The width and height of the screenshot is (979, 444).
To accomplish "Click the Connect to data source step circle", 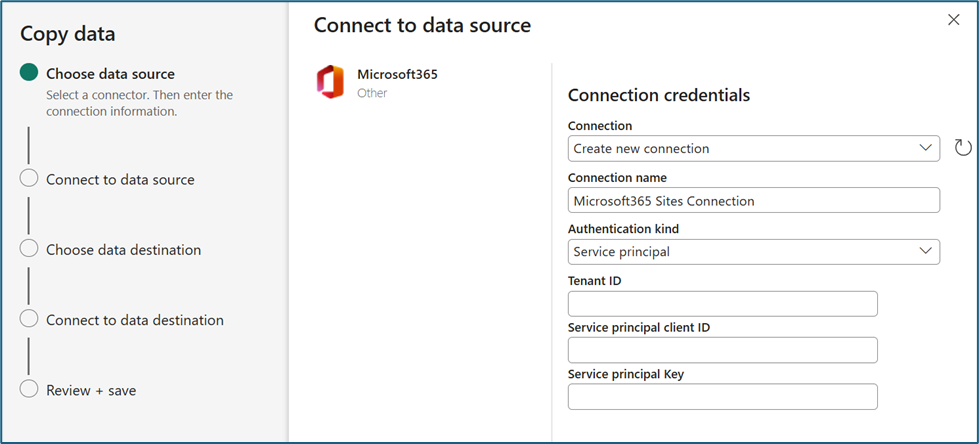I will point(29,178).
